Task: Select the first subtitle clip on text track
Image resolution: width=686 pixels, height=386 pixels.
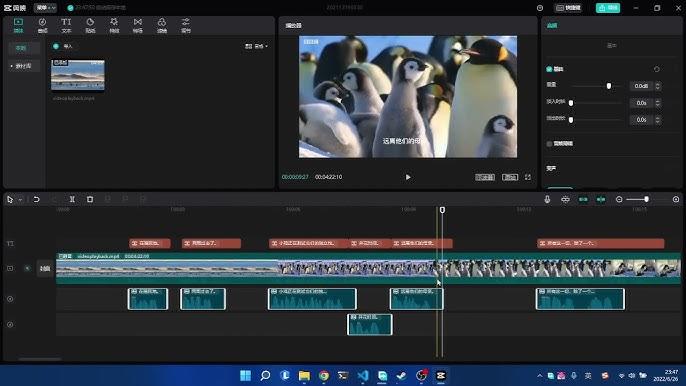Action: (150, 243)
